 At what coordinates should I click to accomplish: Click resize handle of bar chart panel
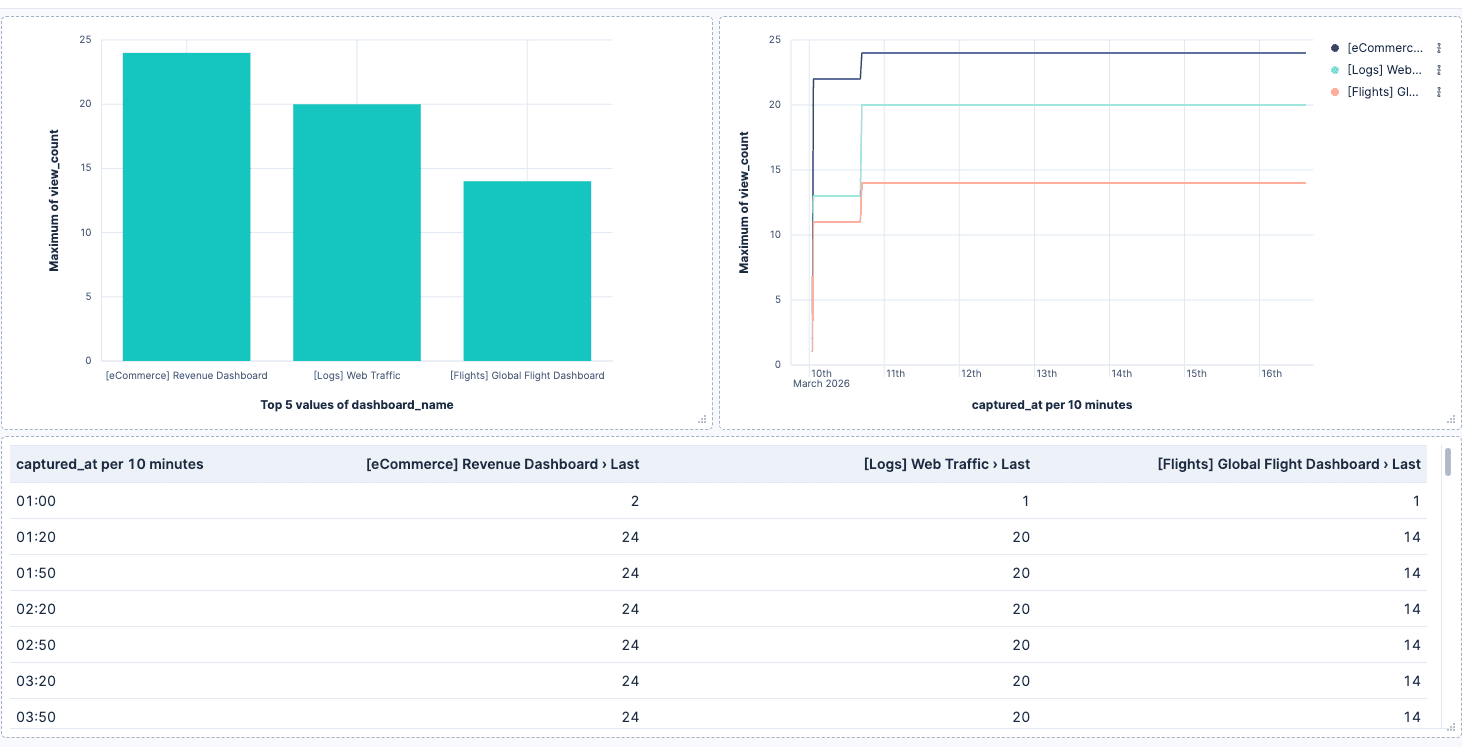point(702,419)
